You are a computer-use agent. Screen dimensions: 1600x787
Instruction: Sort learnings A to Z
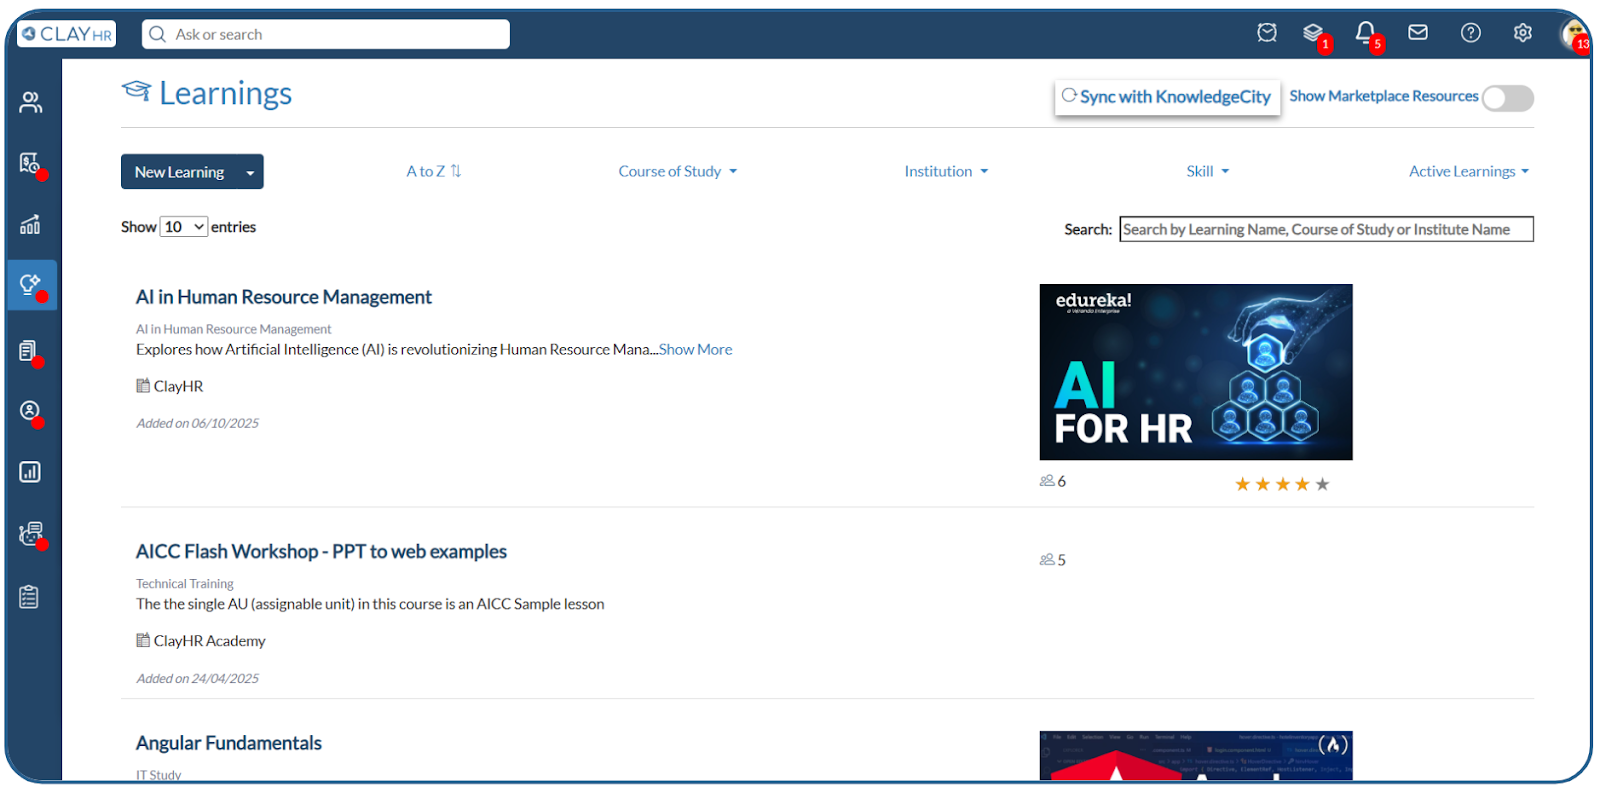(x=434, y=171)
